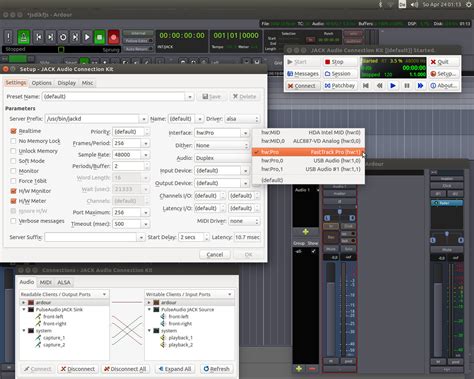This screenshot has width=474, height=379.
Task: Click the red minus icon in Ardour mixer groups
Action: coord(312,369)
